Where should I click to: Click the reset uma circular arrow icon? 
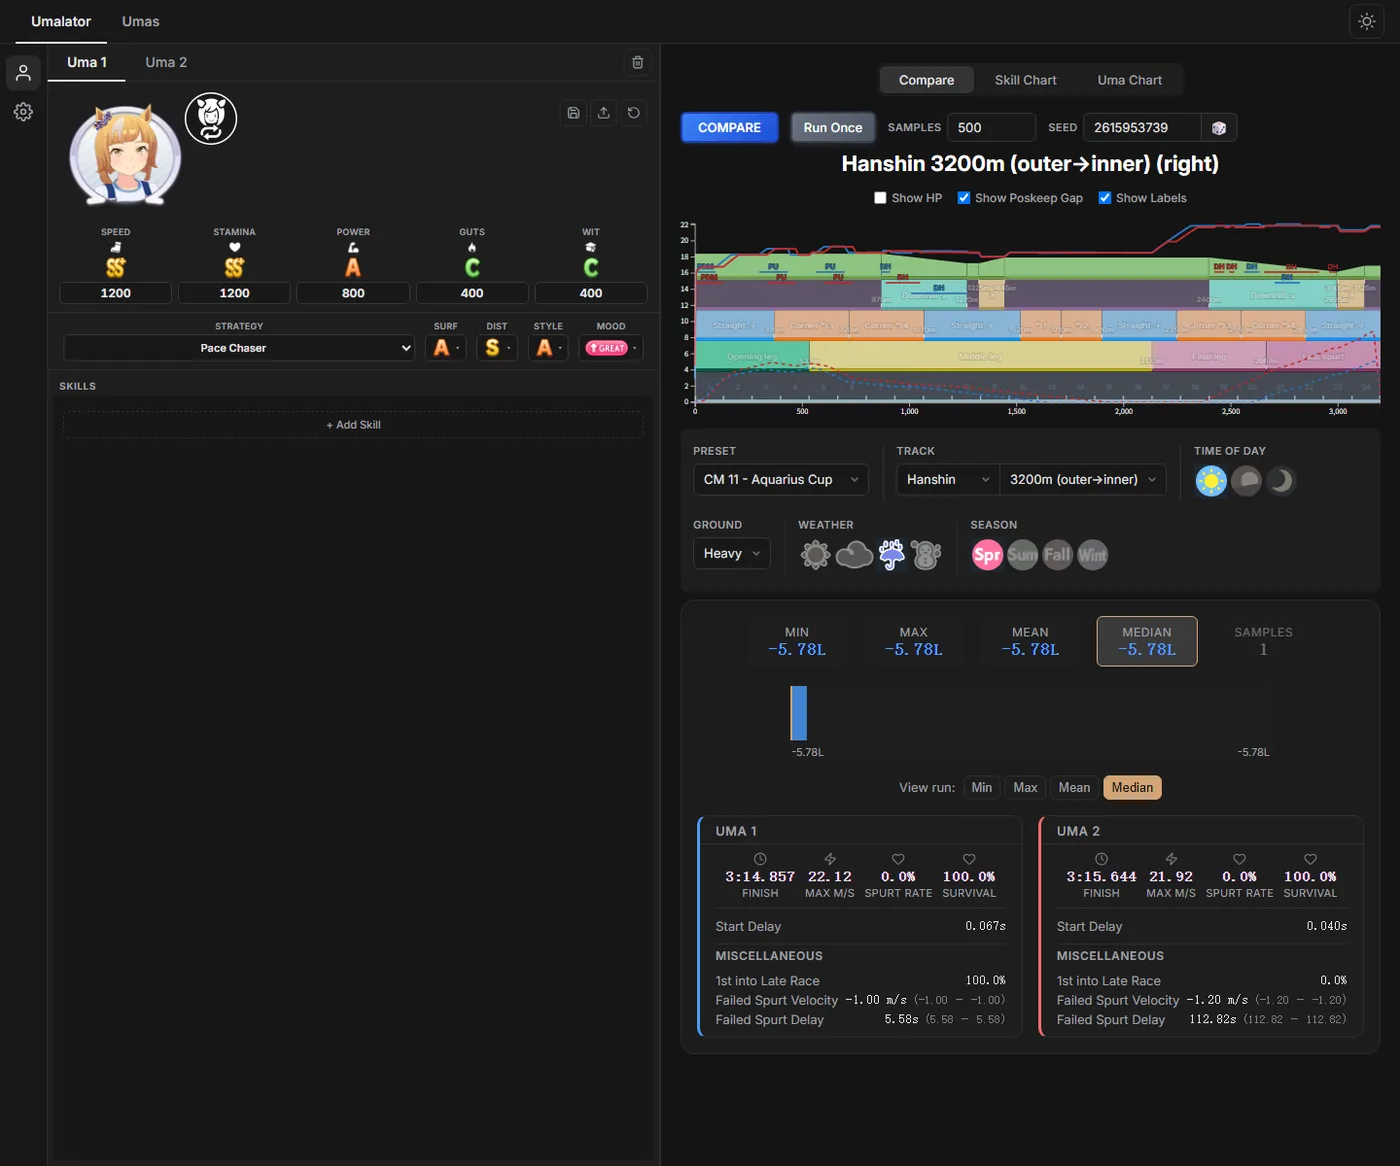(x=634, y=113)
